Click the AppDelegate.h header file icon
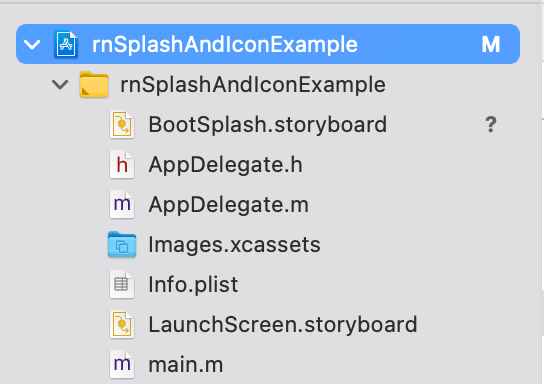This screenshot has height=384, width=544. pos(122,164)
